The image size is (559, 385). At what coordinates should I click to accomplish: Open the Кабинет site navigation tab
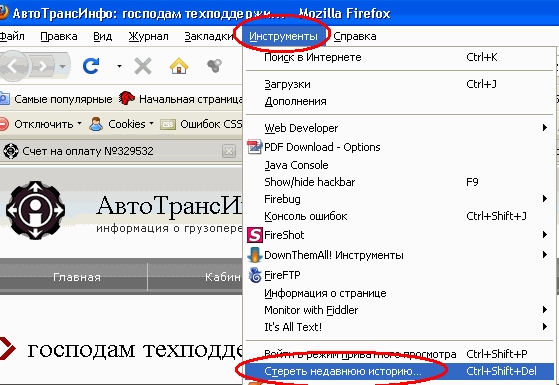(223, 277)
